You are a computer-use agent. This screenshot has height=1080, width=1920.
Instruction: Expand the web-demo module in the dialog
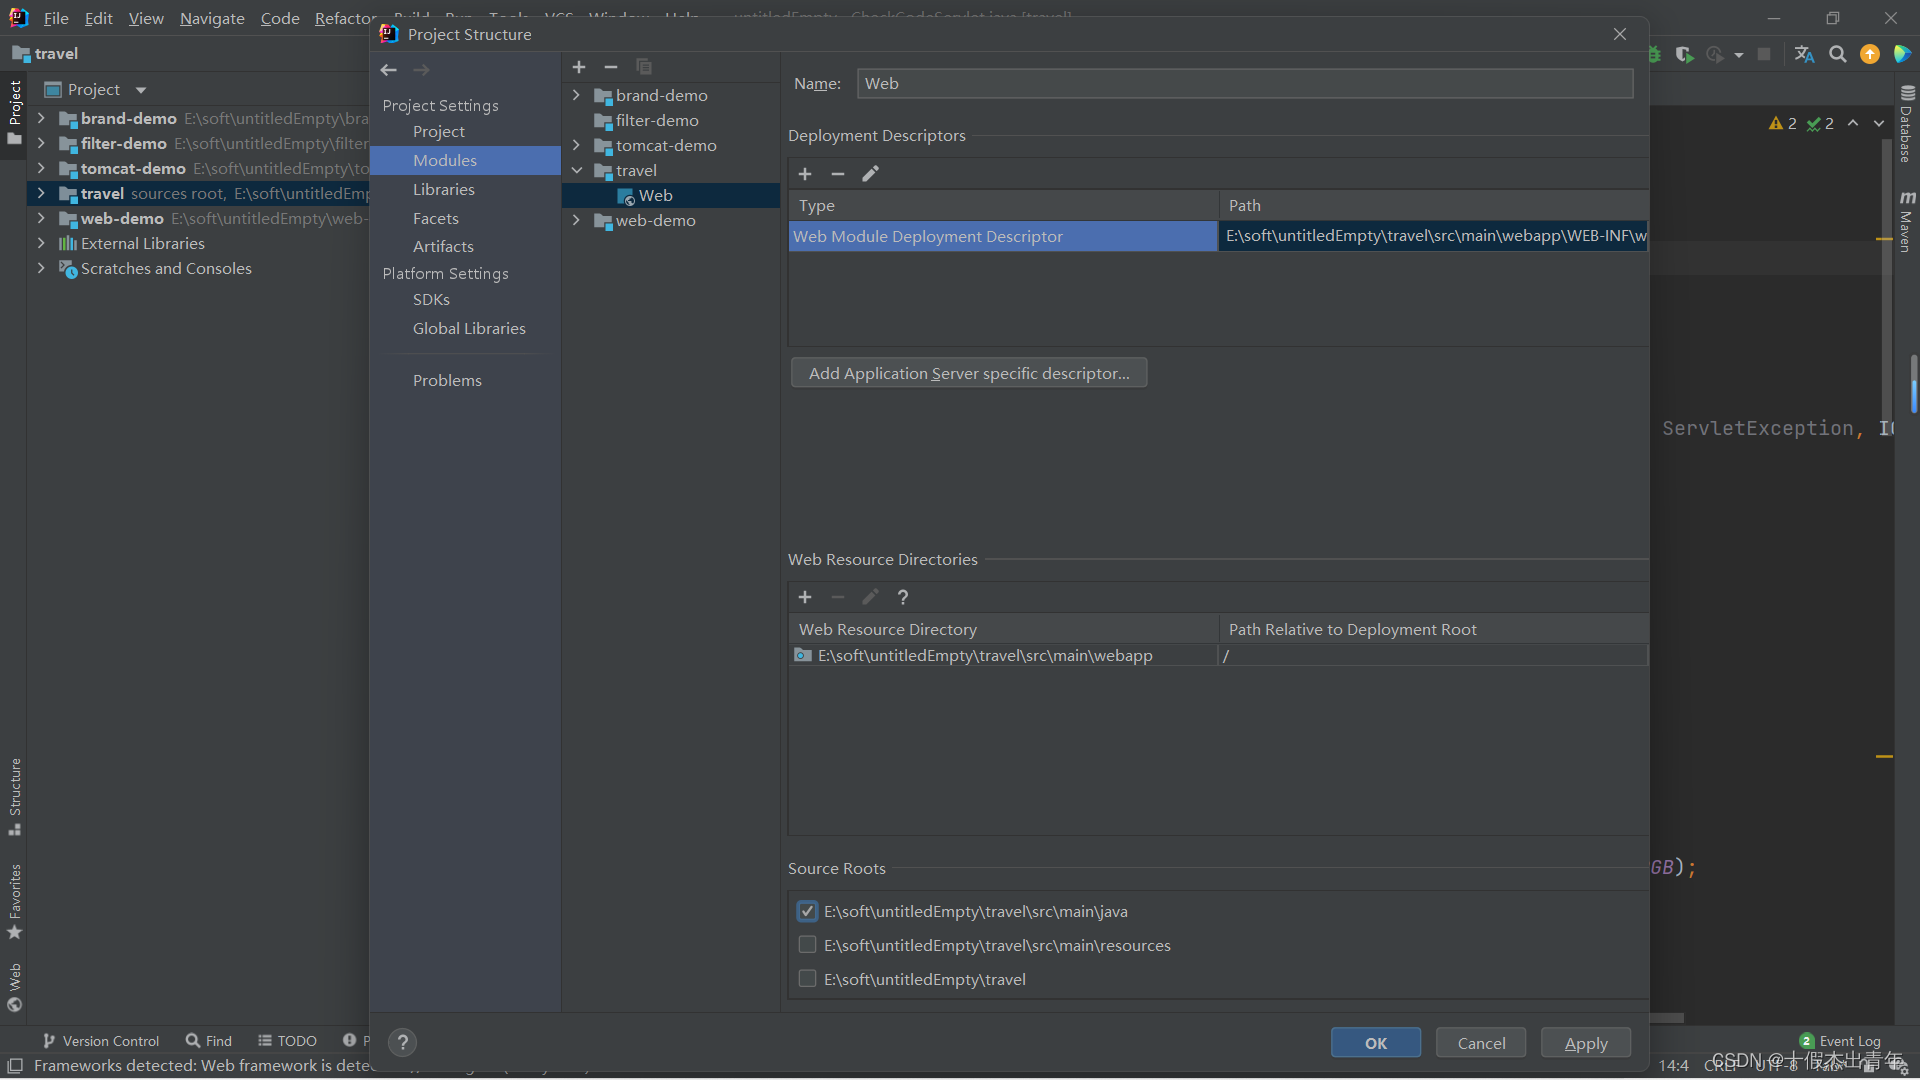(576, 220)
